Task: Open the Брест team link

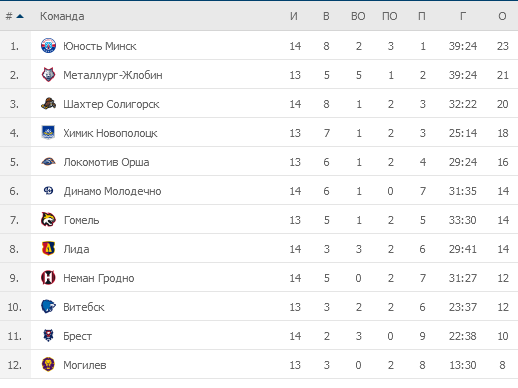Action: [77, 336]
